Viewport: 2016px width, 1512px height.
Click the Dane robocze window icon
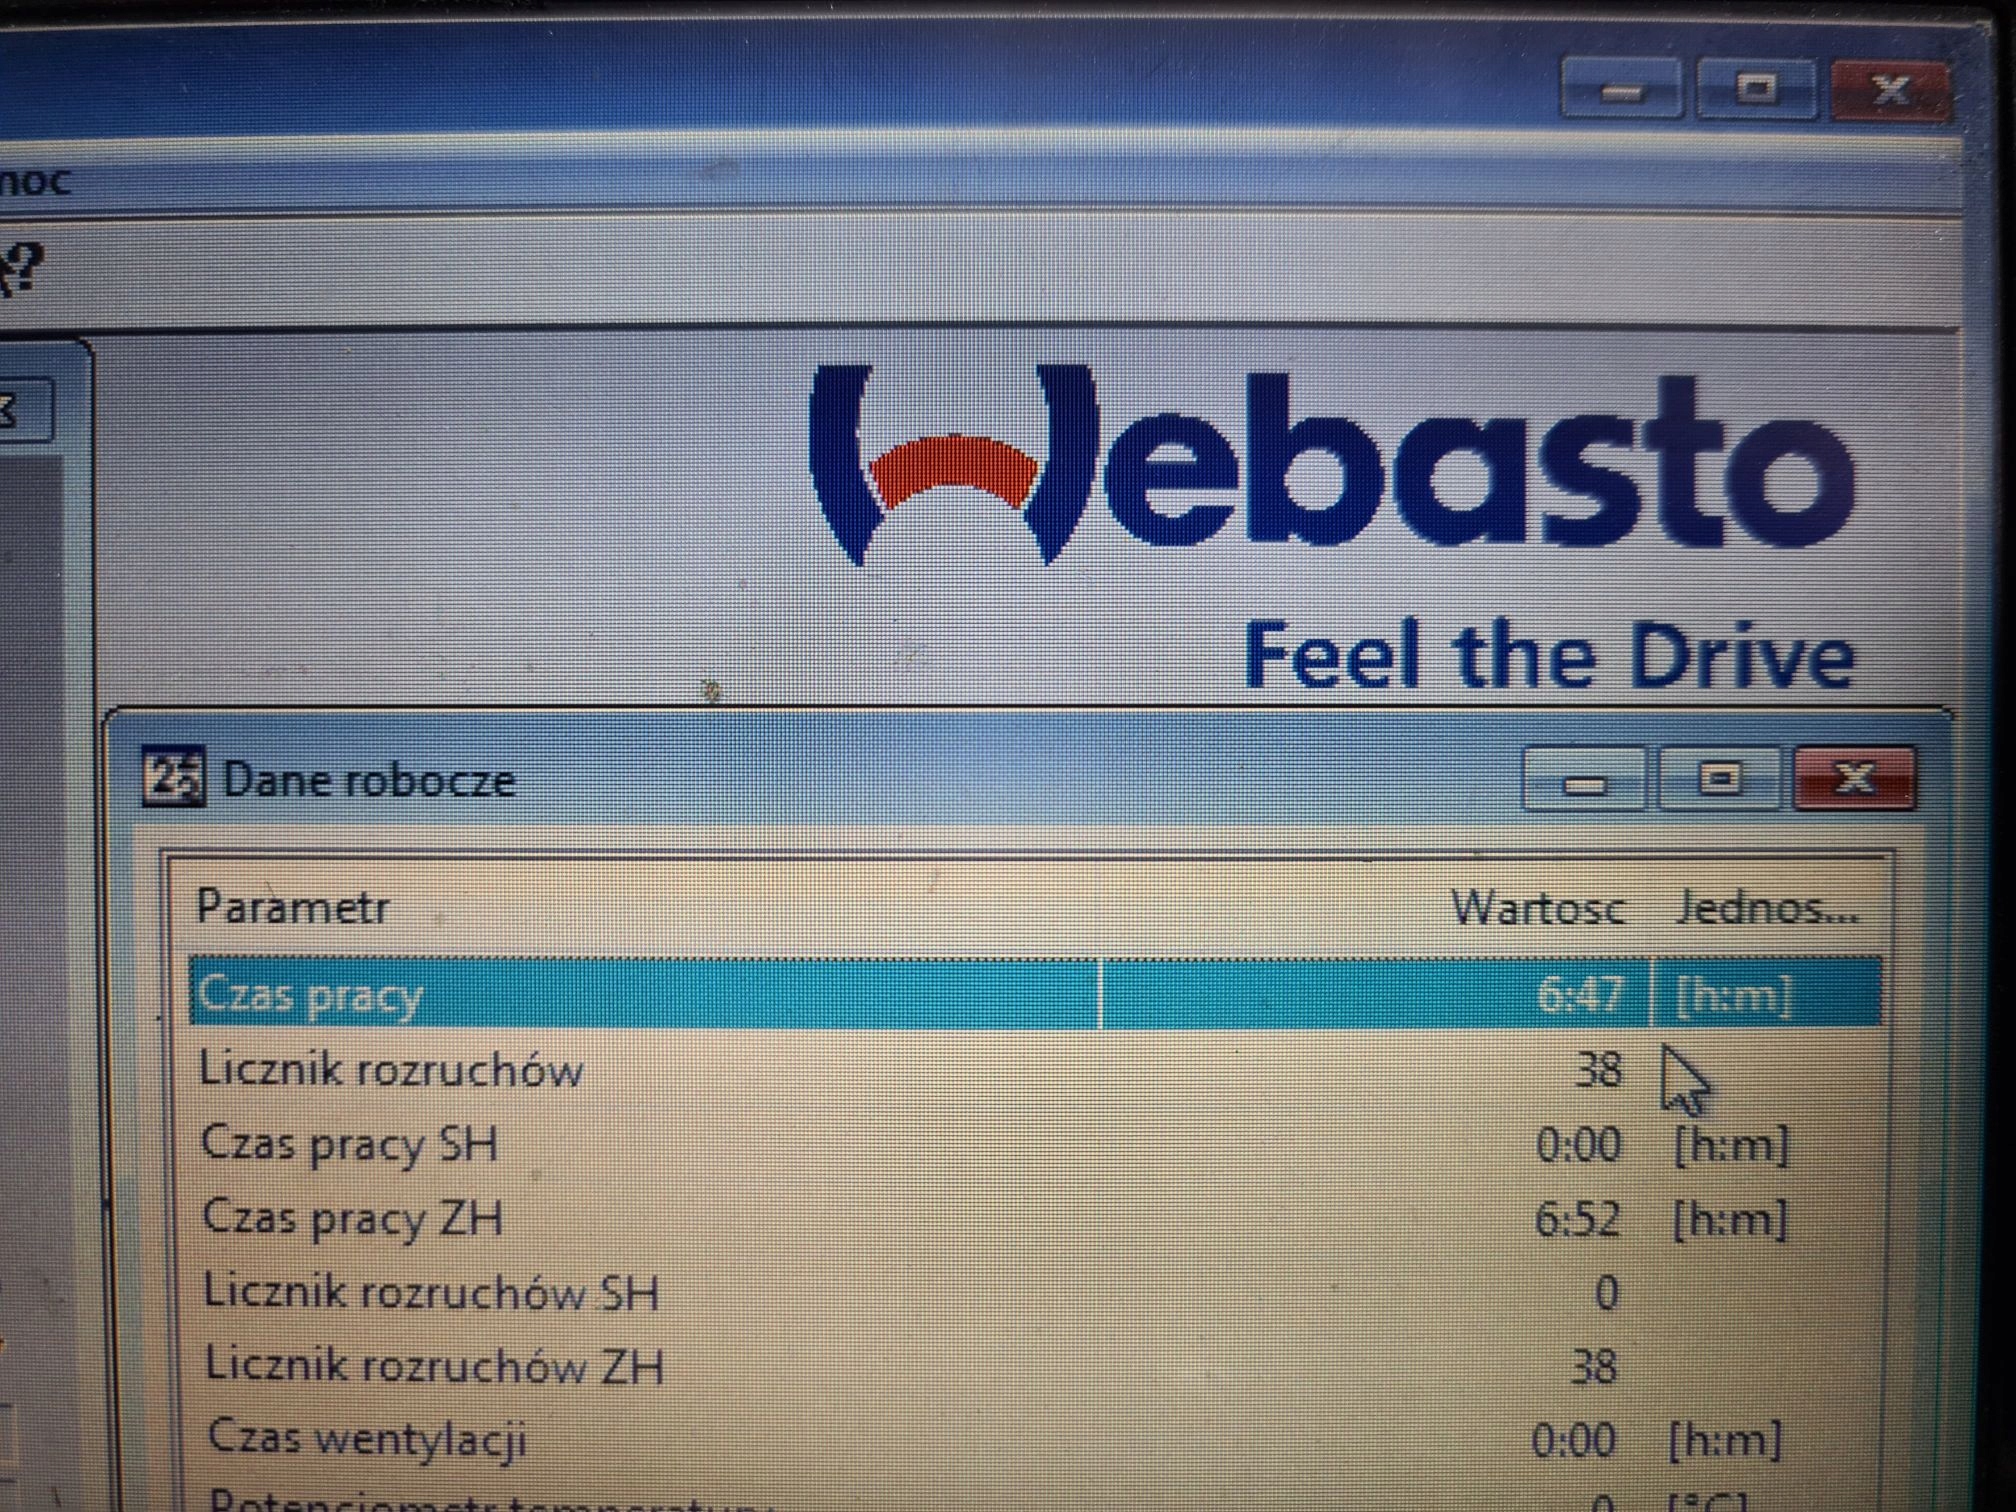click(x=173, y=777)
